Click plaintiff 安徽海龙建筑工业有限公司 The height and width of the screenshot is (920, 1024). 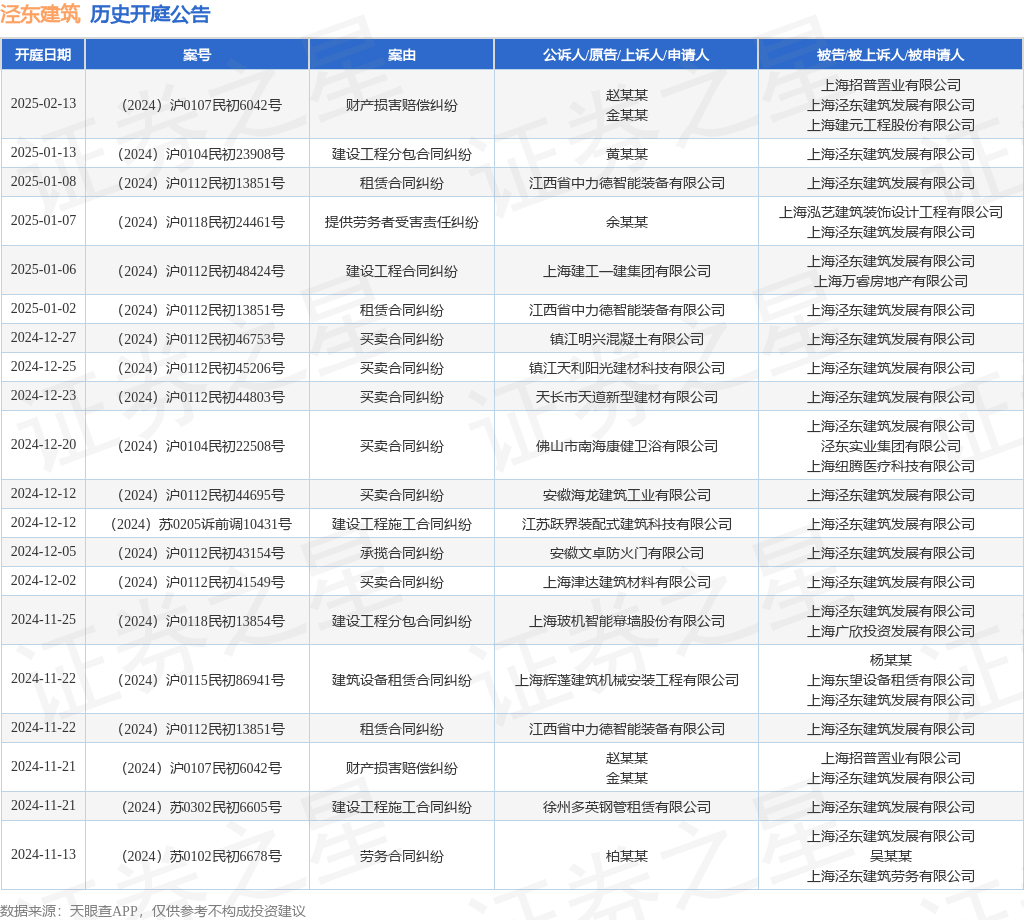627,495
